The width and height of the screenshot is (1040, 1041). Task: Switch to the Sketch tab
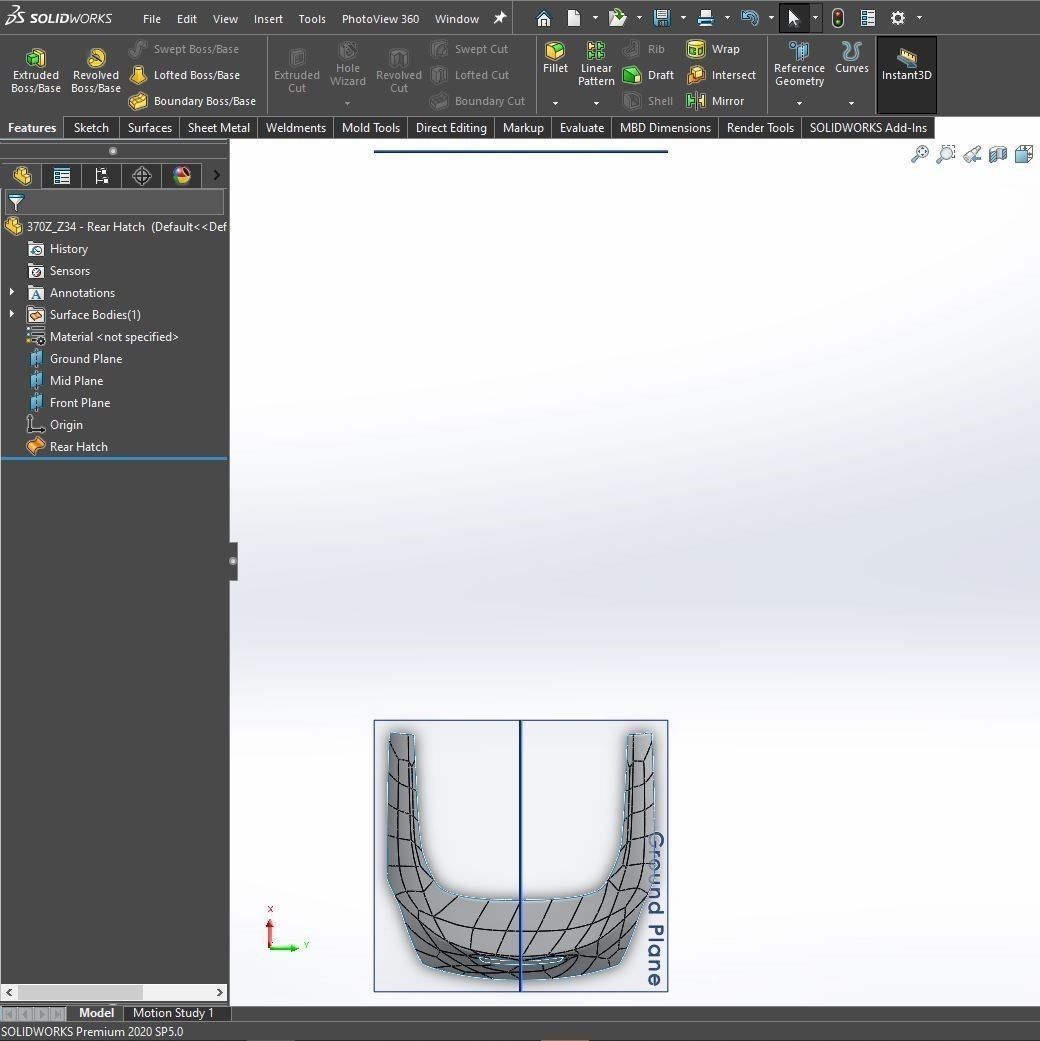(91, 128)
